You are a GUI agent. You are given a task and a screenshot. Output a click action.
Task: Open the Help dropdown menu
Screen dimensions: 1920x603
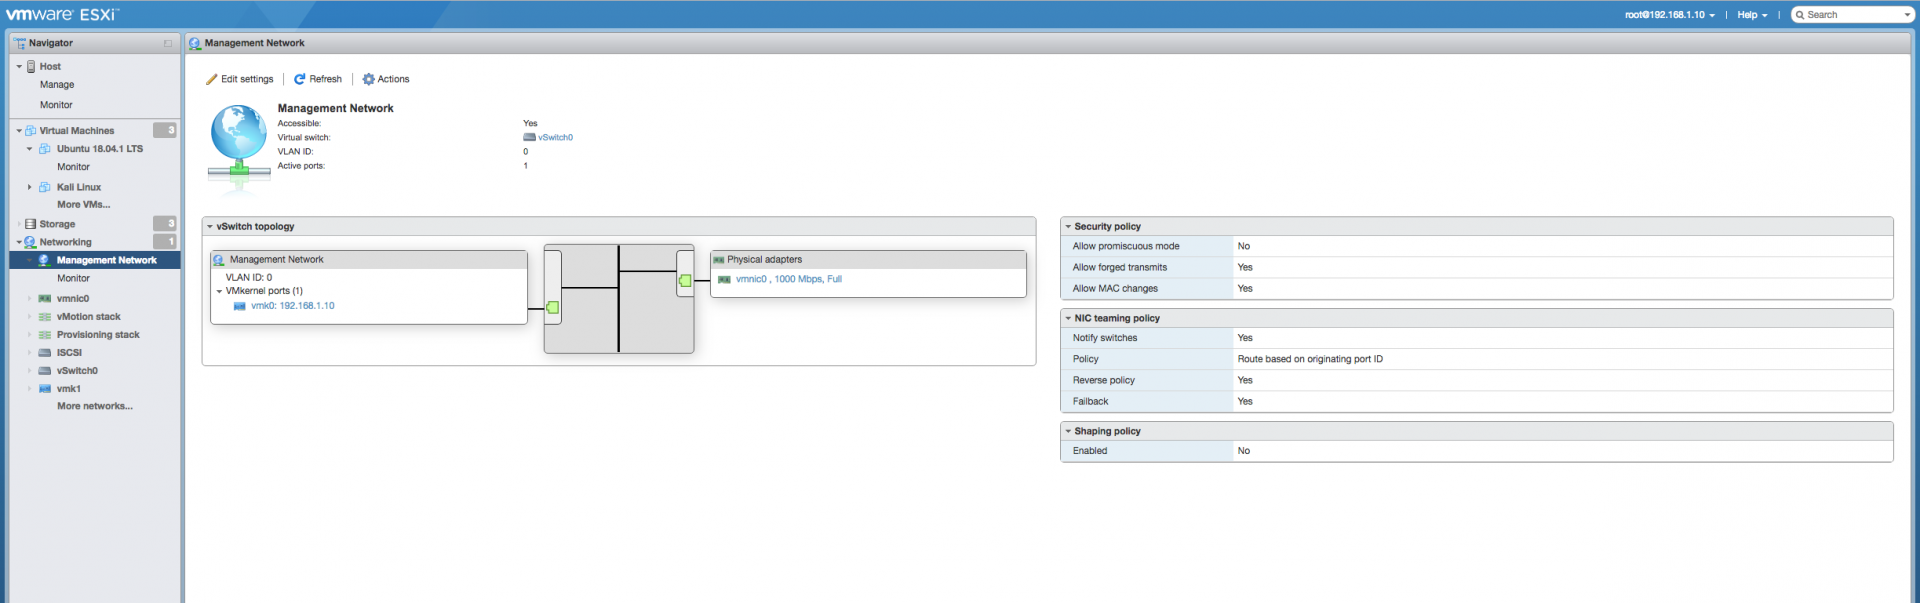1752,15
